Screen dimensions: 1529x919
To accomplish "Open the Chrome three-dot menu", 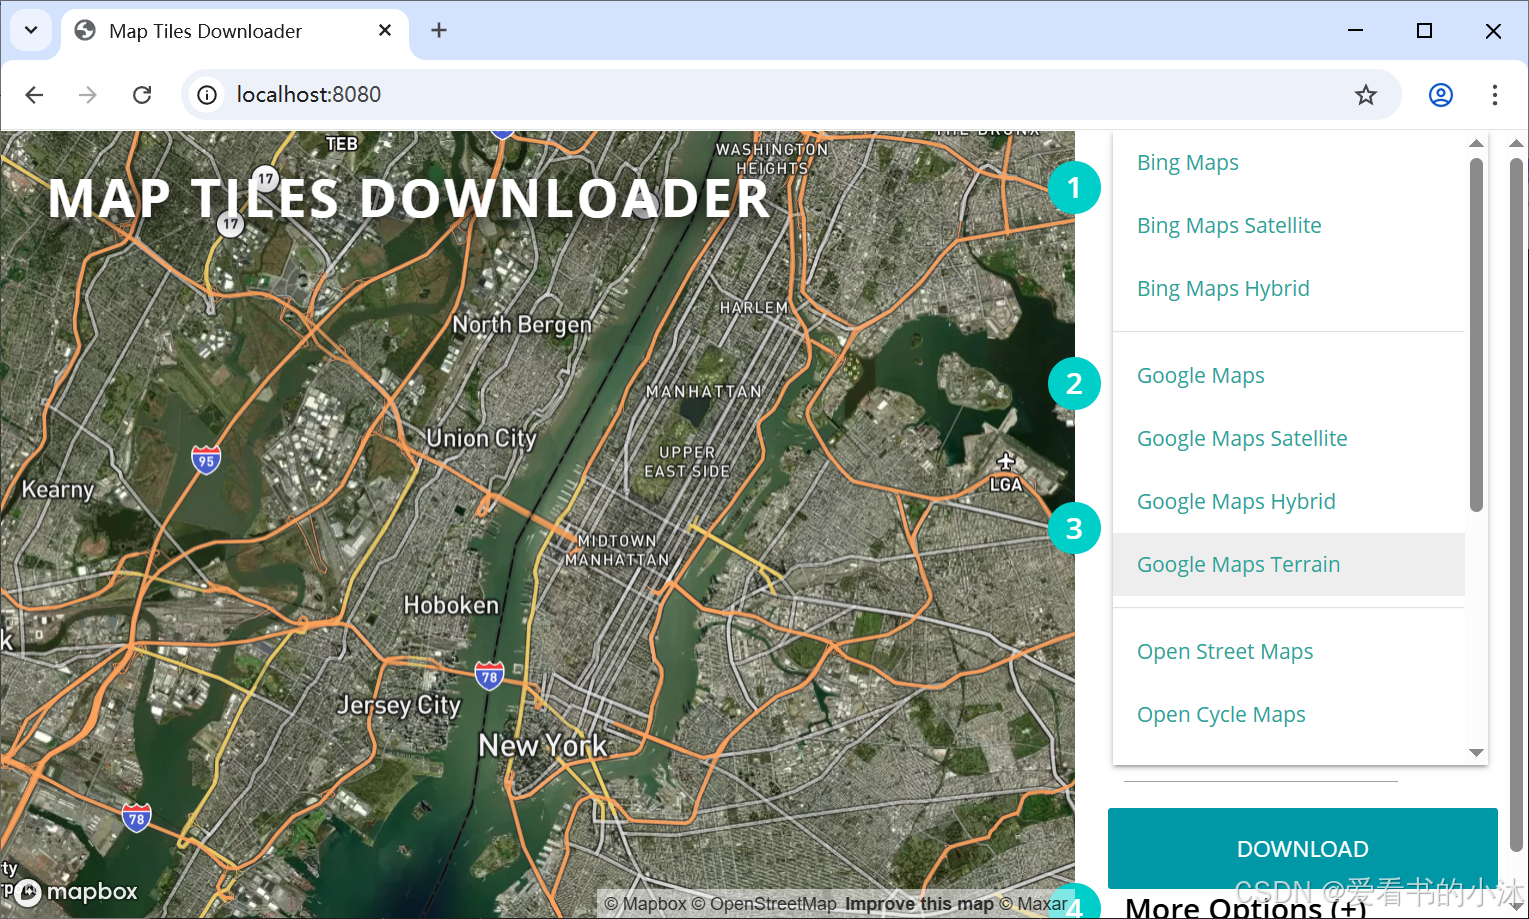I will 1495,95.
